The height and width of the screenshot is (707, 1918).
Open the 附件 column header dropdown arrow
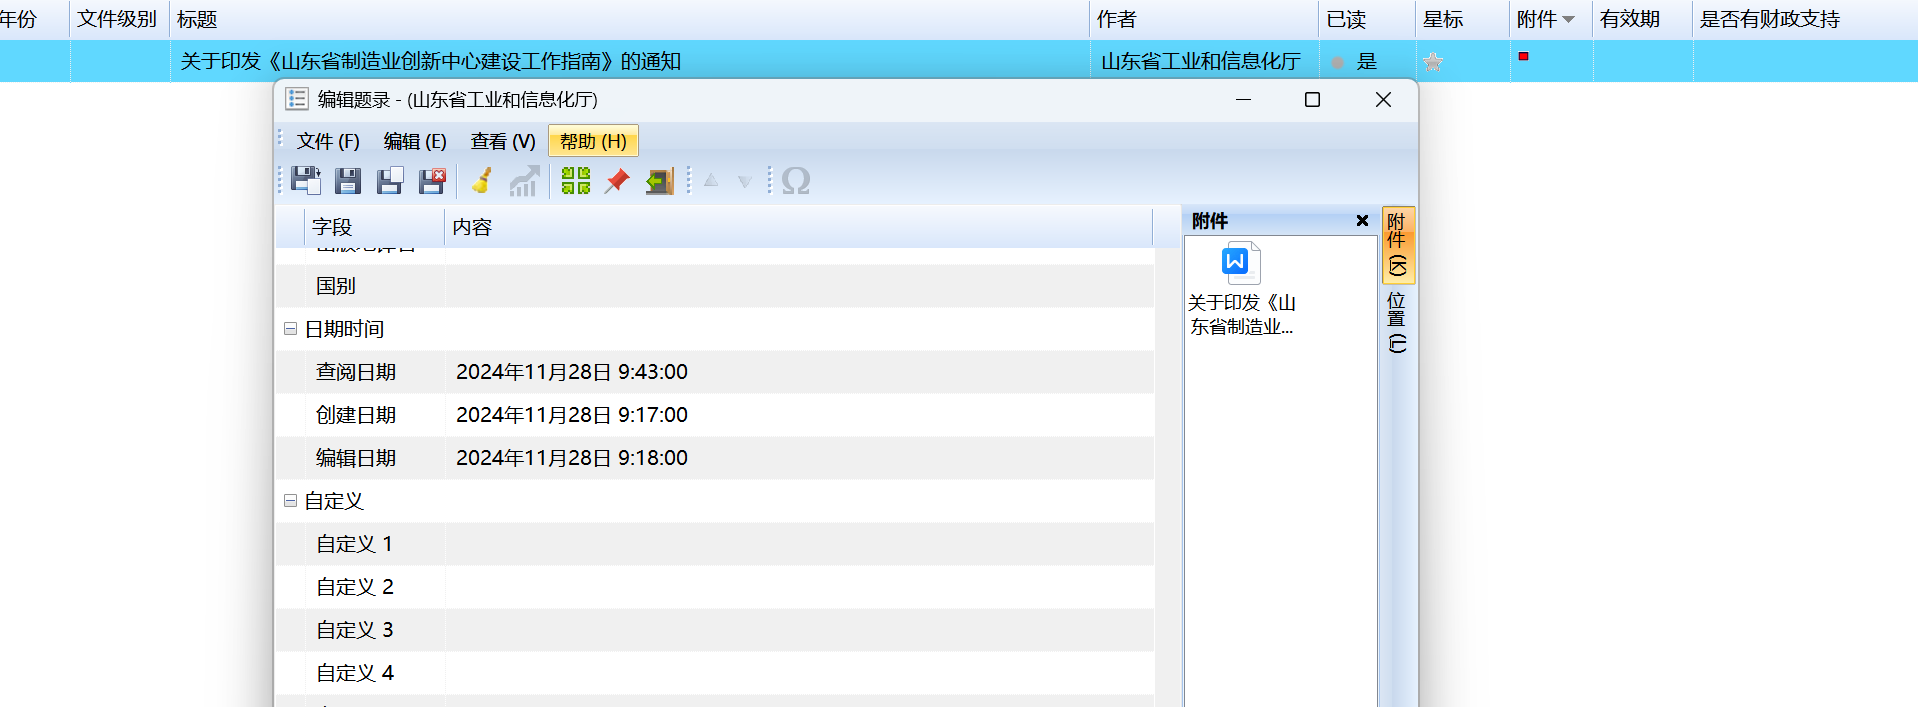pyautogui.click(x=1568, y=20)
